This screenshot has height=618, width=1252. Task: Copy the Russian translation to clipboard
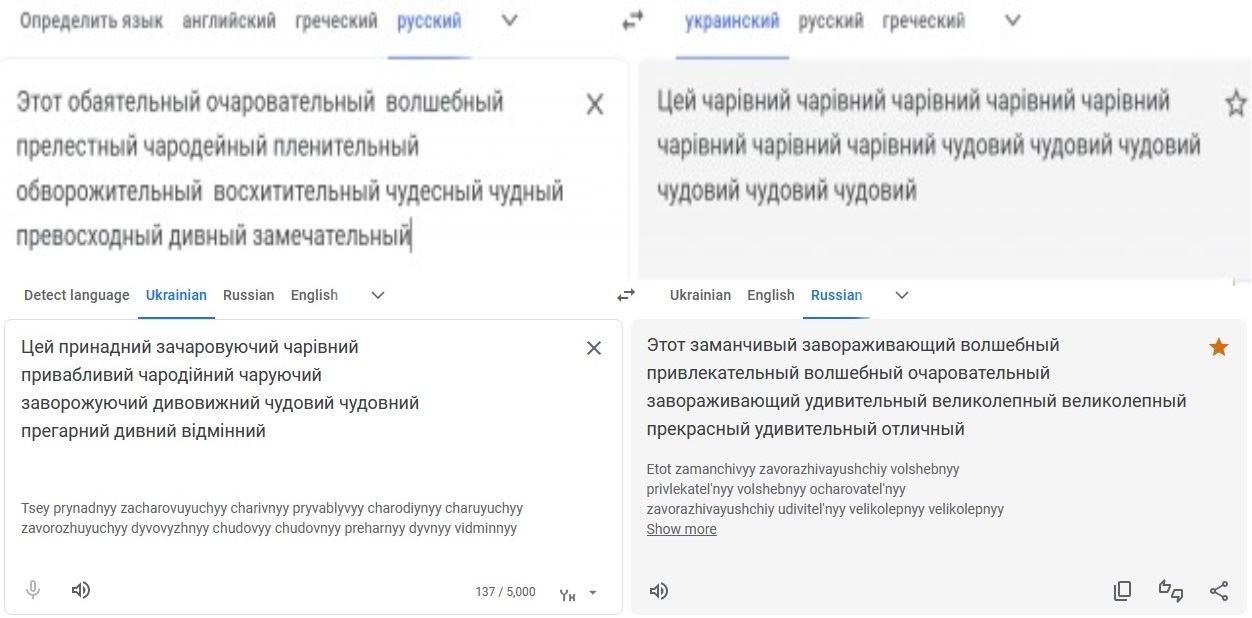click(x=1122, y=591)
